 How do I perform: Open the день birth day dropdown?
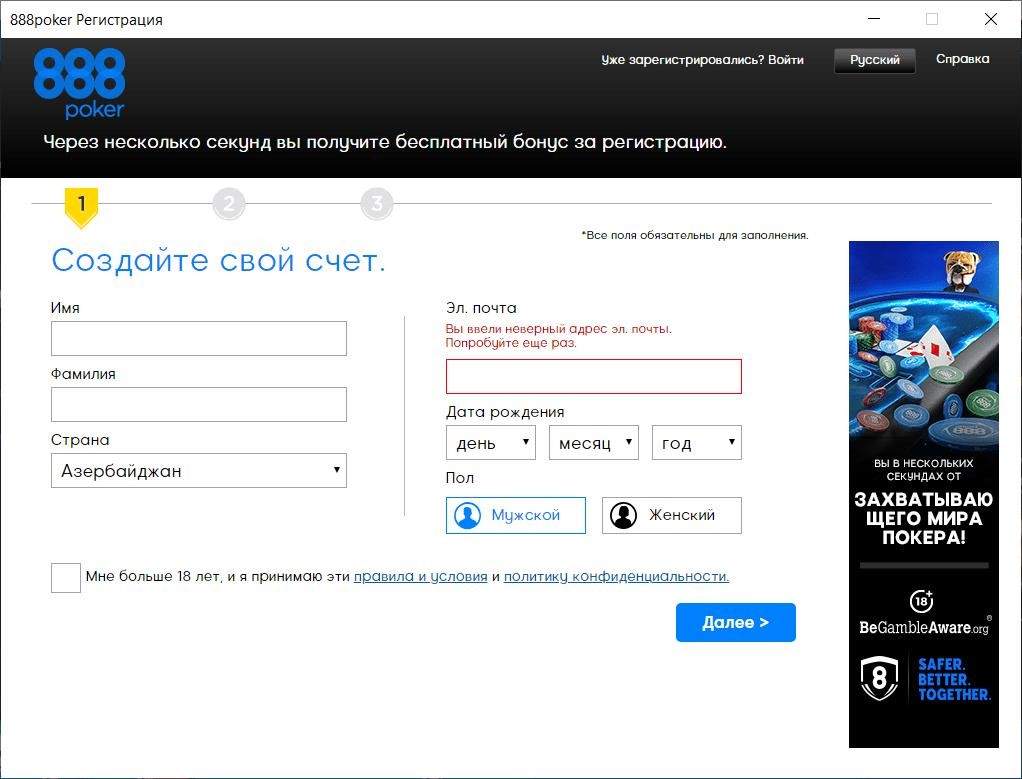point(491,443)
